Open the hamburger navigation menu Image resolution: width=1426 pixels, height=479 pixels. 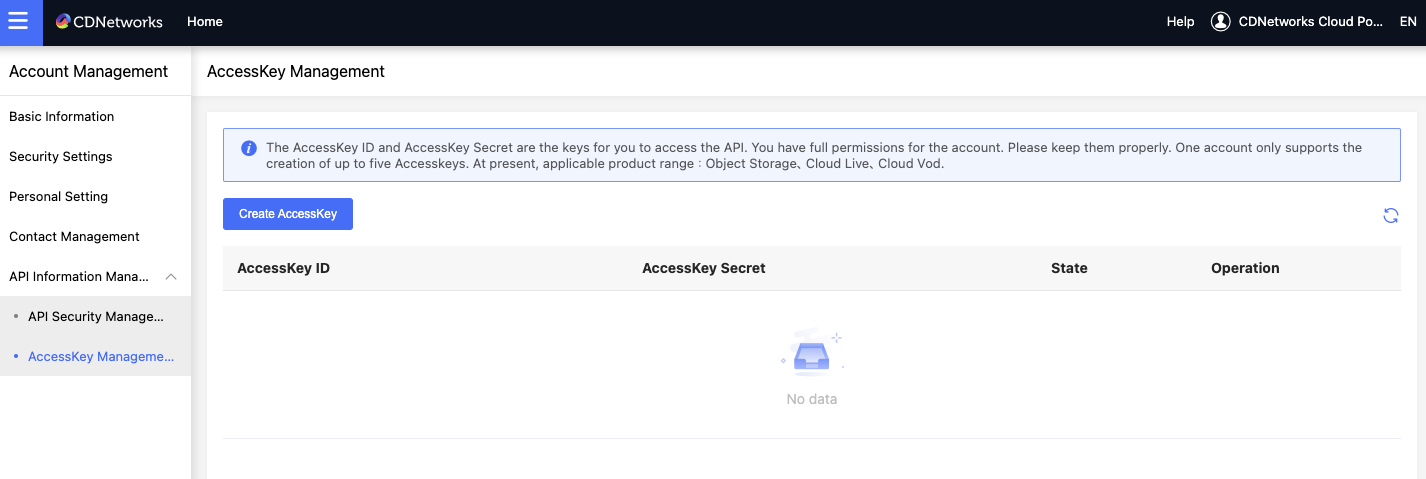pyautogui.click(x=21, y=22)
